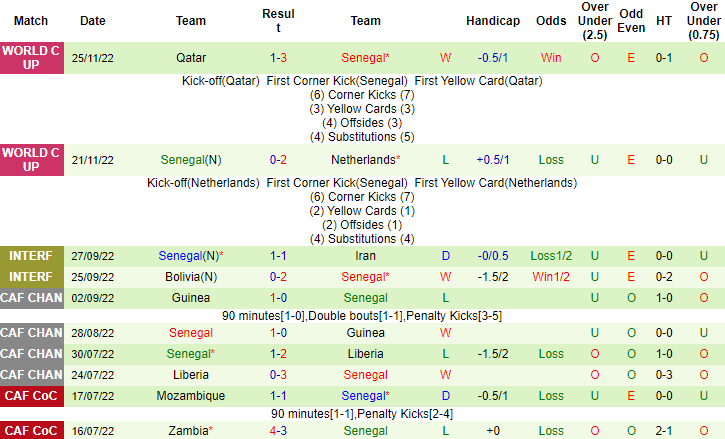Open the Liberia team on 30/07/22 row
Viewport: 725px width, 439px height.
pos(365,353)
